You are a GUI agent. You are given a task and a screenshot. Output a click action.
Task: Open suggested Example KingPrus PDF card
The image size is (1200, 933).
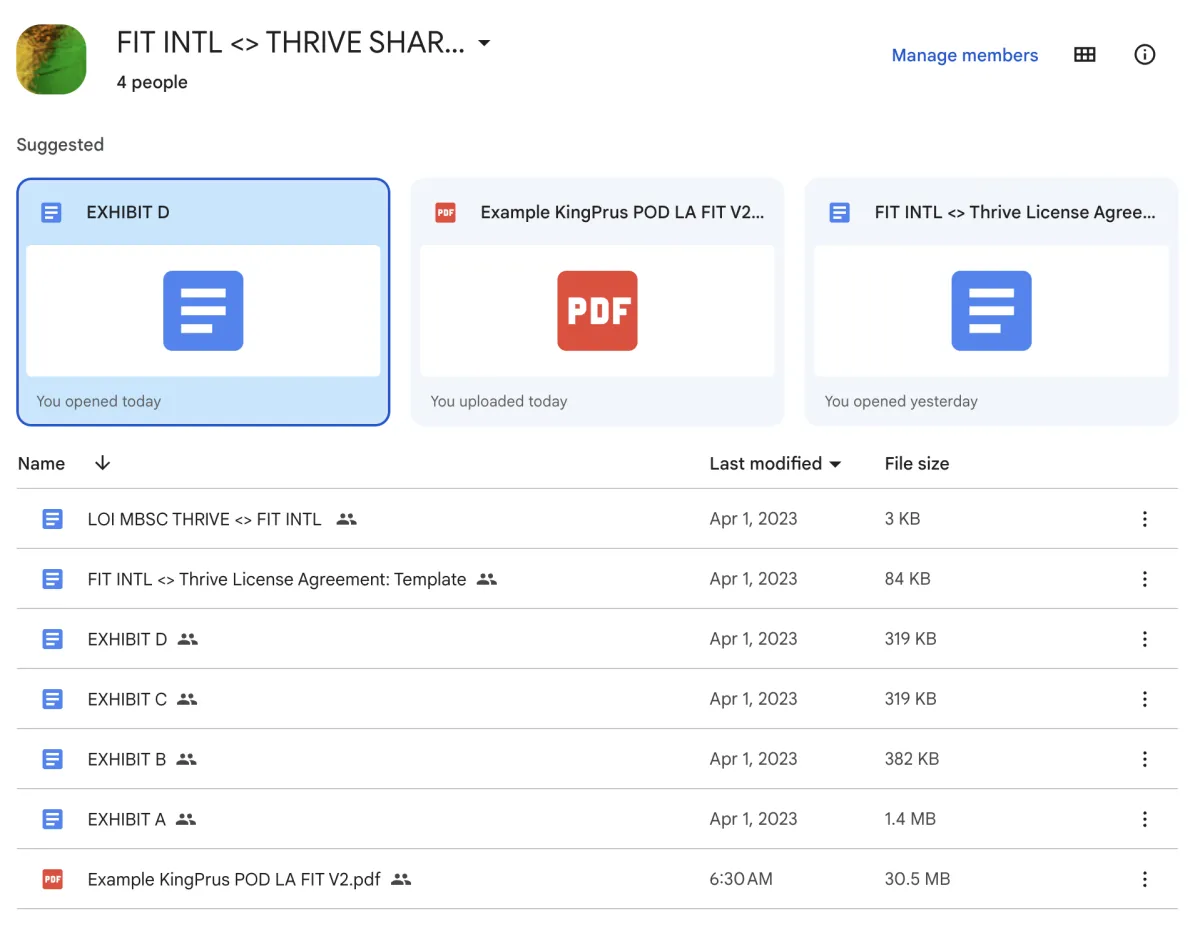point(597,302)
